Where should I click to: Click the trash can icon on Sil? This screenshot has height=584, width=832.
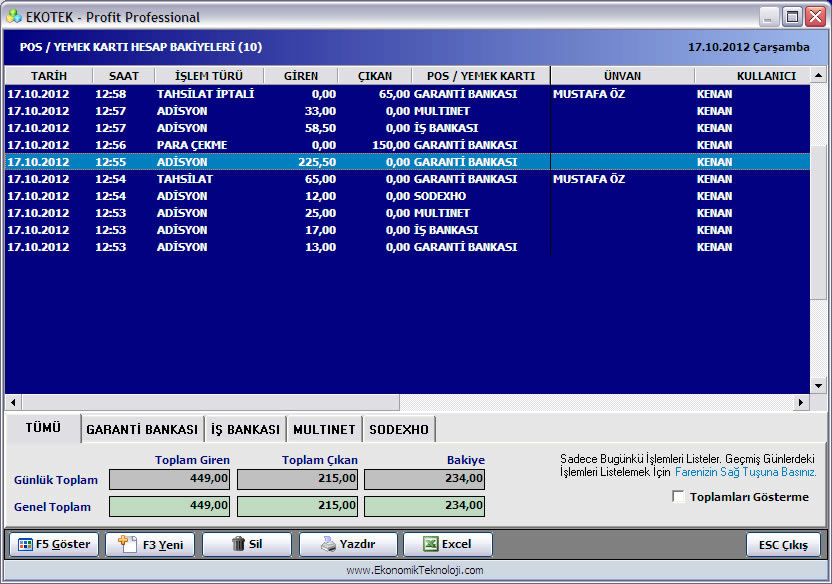click(238, 544)
